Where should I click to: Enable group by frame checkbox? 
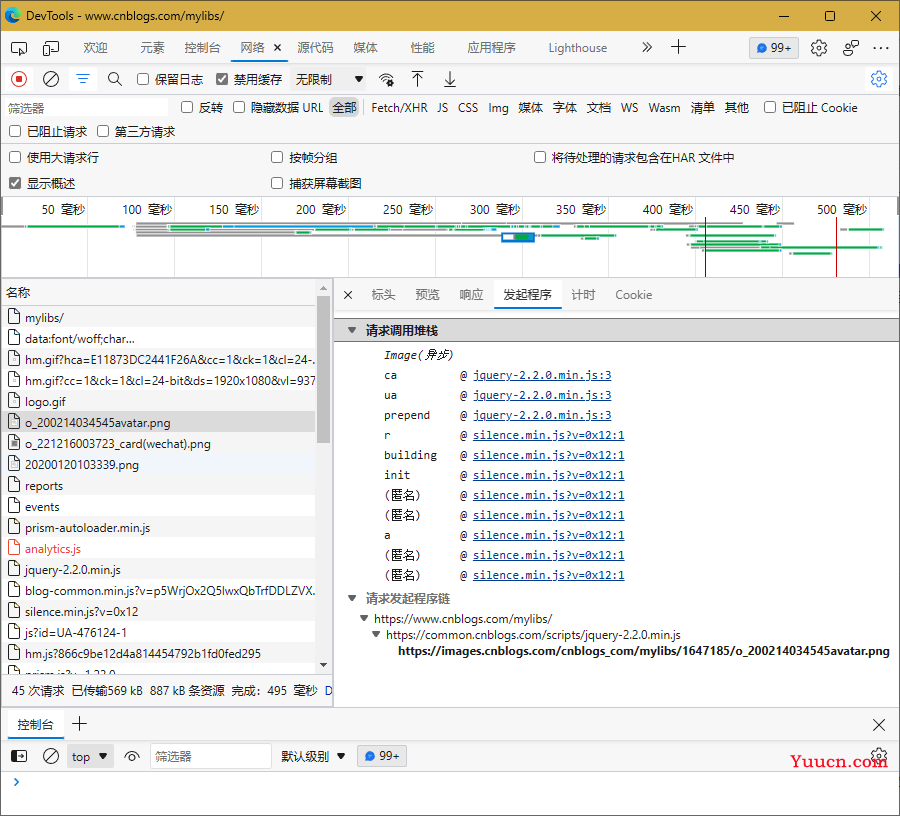coord(277,157)
